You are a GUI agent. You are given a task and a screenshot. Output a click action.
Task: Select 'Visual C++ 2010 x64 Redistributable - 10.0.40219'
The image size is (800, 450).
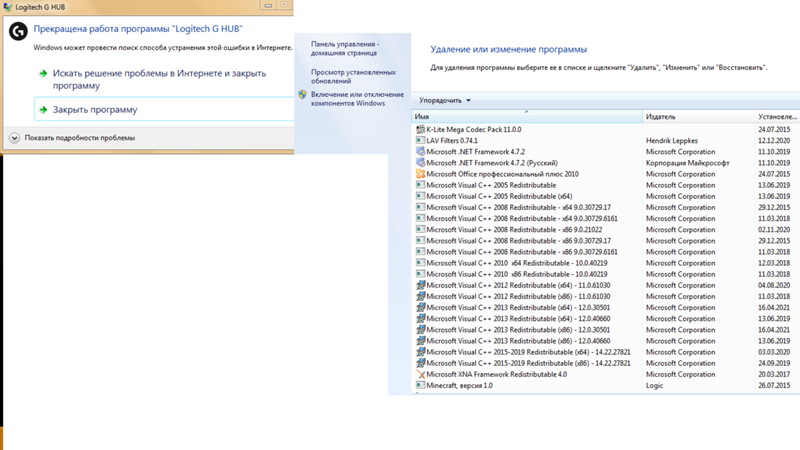point(606,263)
